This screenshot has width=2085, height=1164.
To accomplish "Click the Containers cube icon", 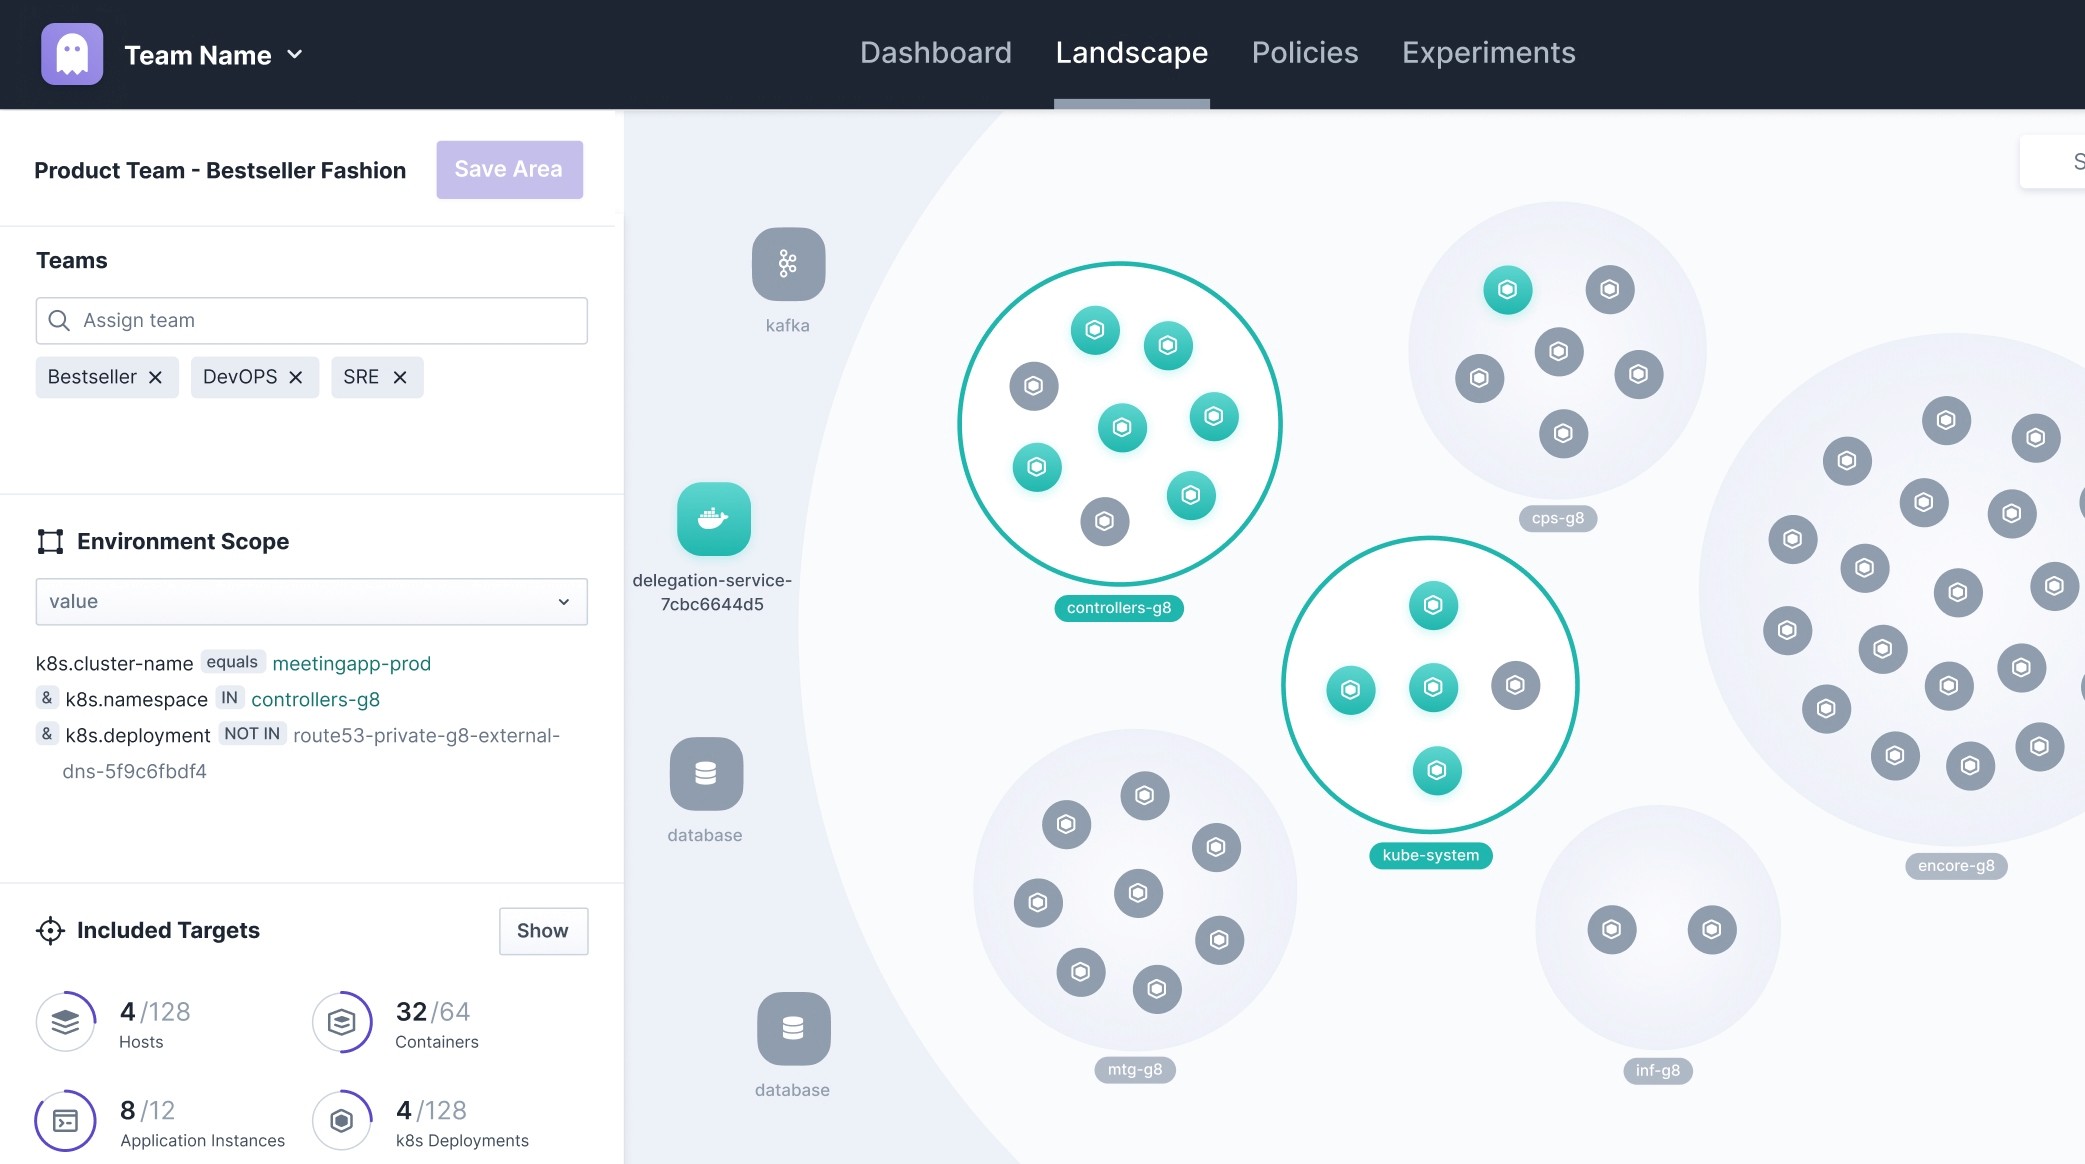I will (x=342, y=1021).
